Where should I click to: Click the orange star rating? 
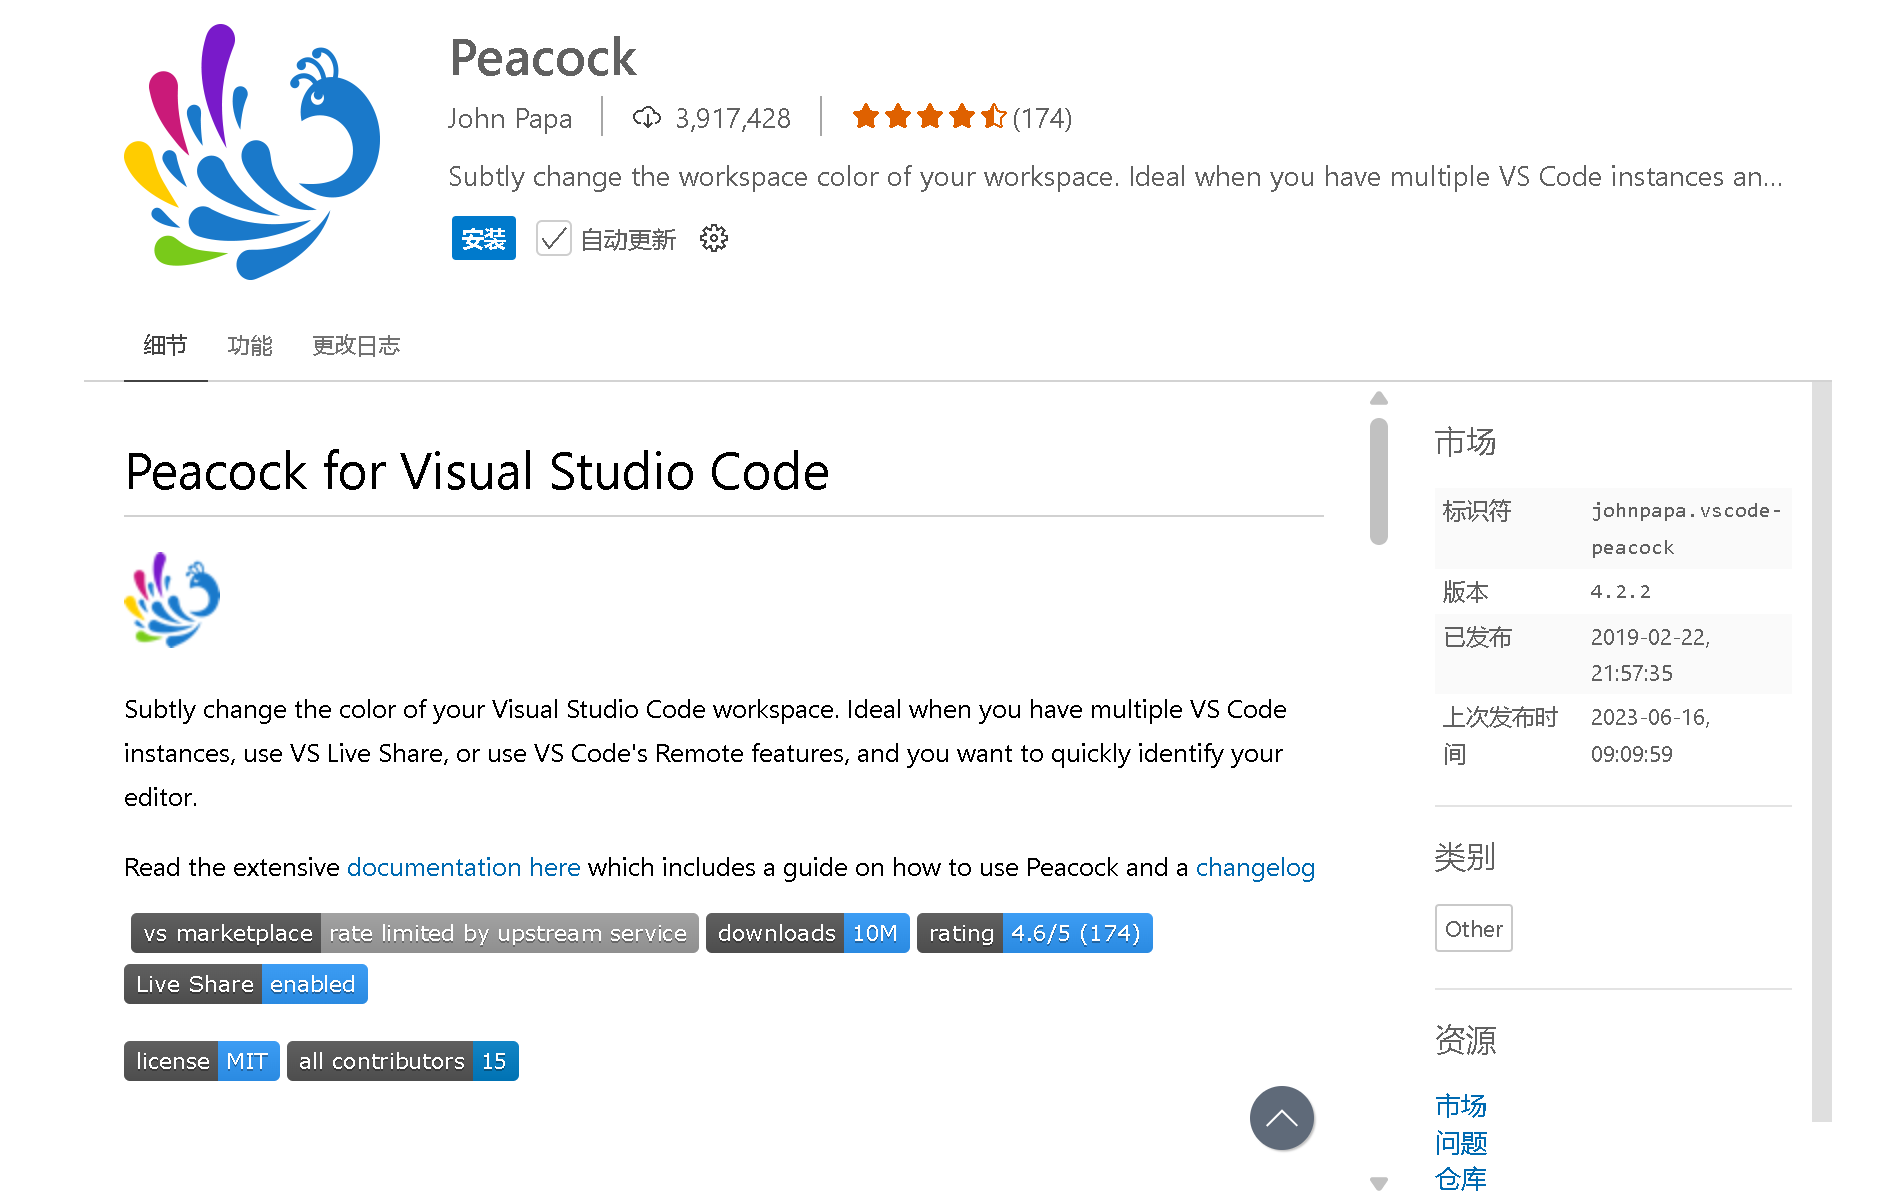point(928,118)
